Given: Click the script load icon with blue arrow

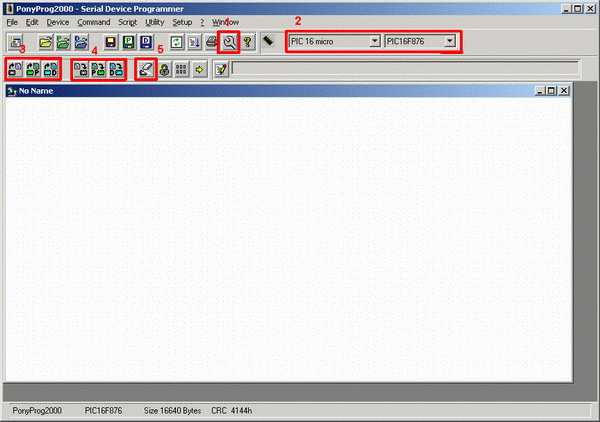Looking at the screenshot, I should [194, 42].
